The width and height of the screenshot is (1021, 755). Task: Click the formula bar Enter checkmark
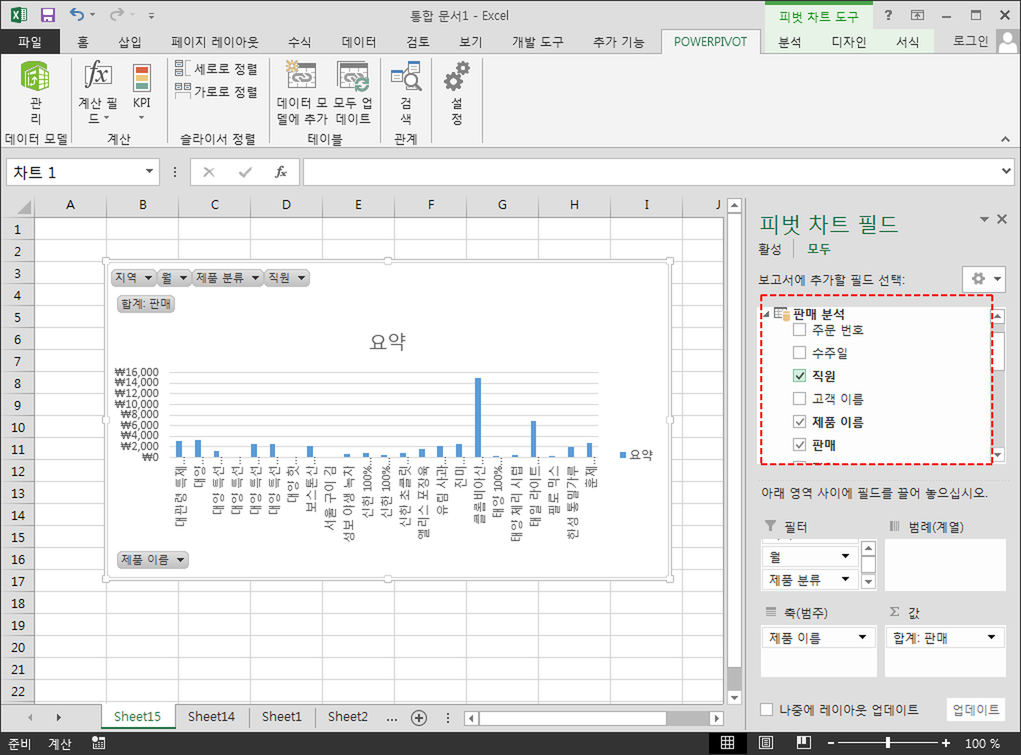tap(245, 172)
